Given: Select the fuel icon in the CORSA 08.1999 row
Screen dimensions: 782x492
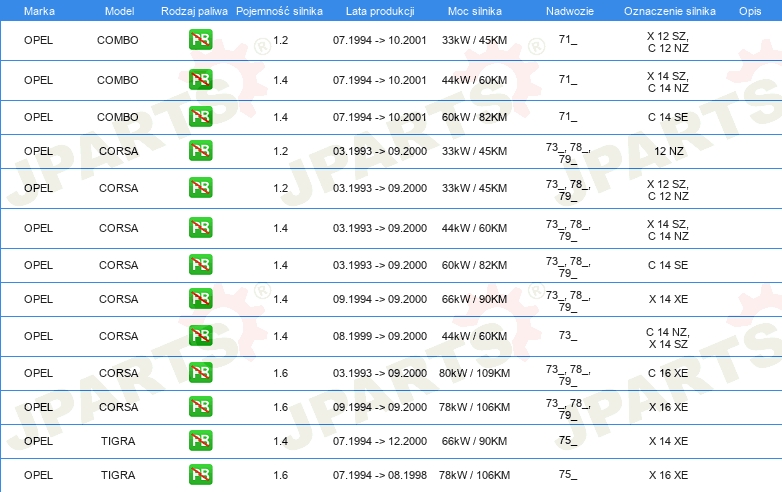Looking at the screenshot, I should (200, 335).
